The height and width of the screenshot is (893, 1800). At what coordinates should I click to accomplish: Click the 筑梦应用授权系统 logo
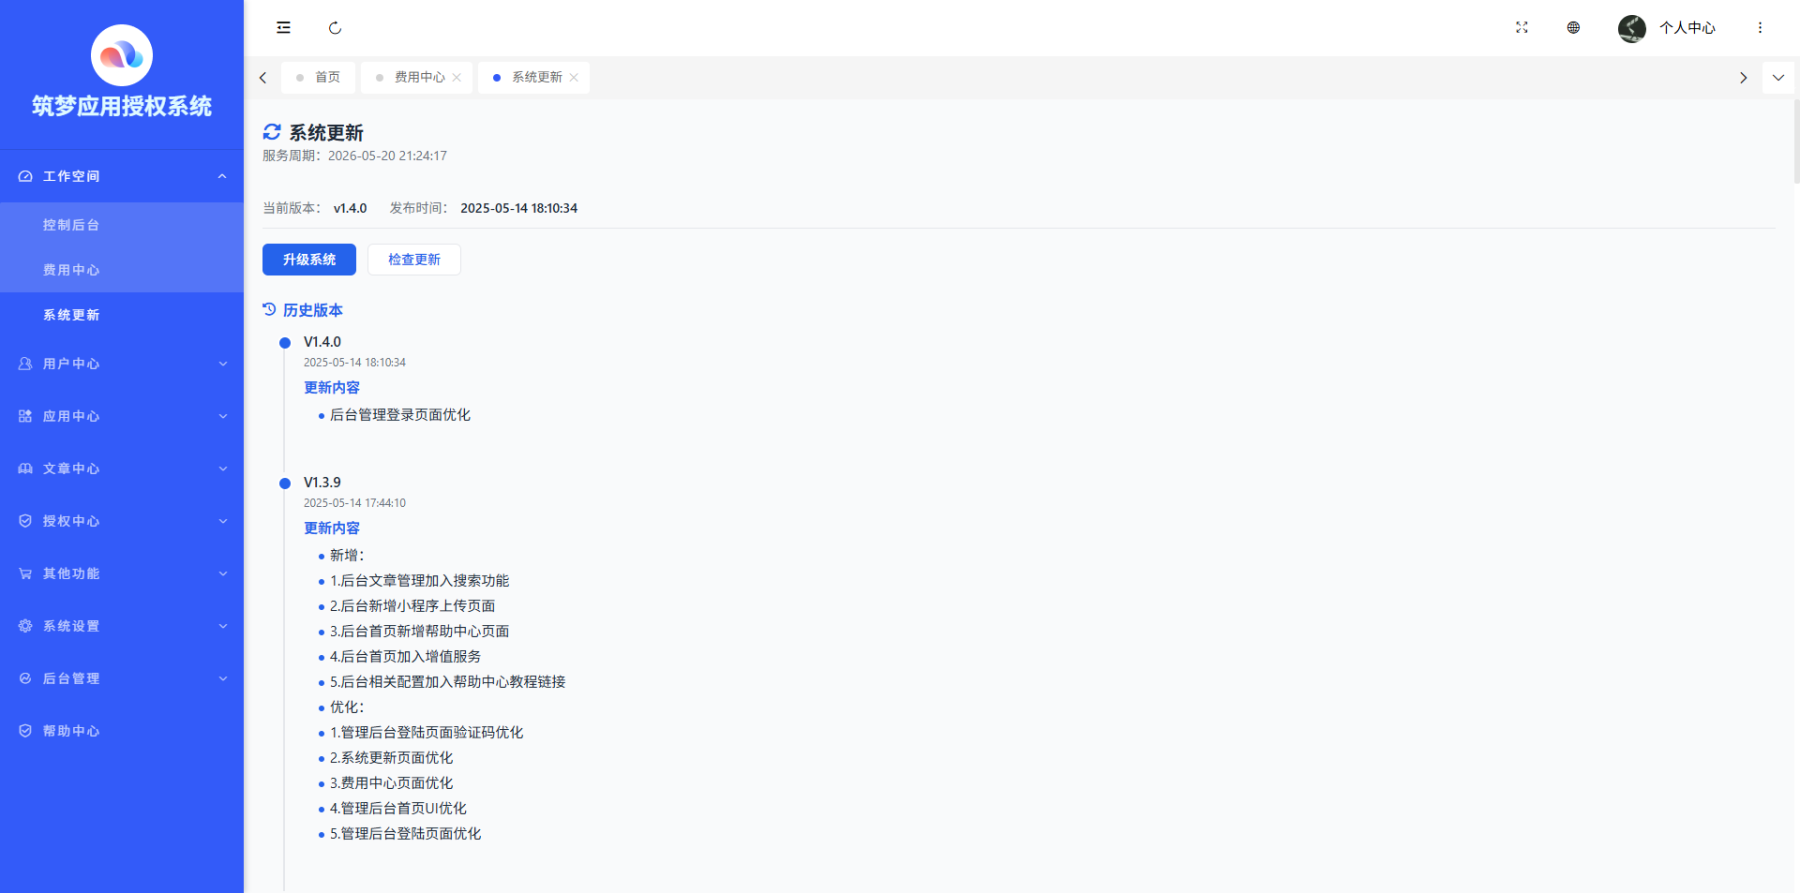pyautogui.click(x=122, y=56)
